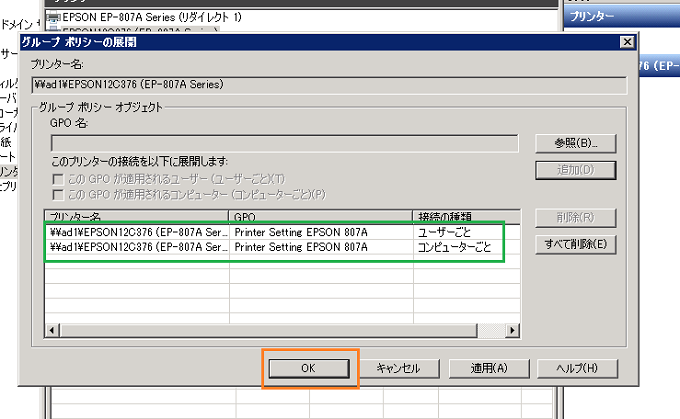This screenshot has width=680, height=419.
Task: Click the GPO 名 input field
Action: coord(284,144)
